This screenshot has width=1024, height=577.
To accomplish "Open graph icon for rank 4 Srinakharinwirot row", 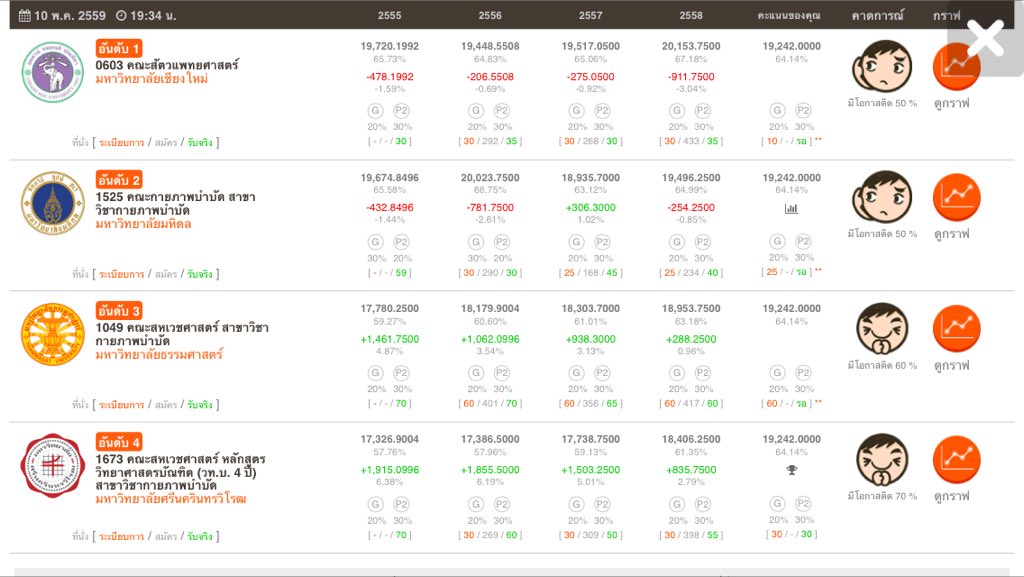I will tap(956, 460).
